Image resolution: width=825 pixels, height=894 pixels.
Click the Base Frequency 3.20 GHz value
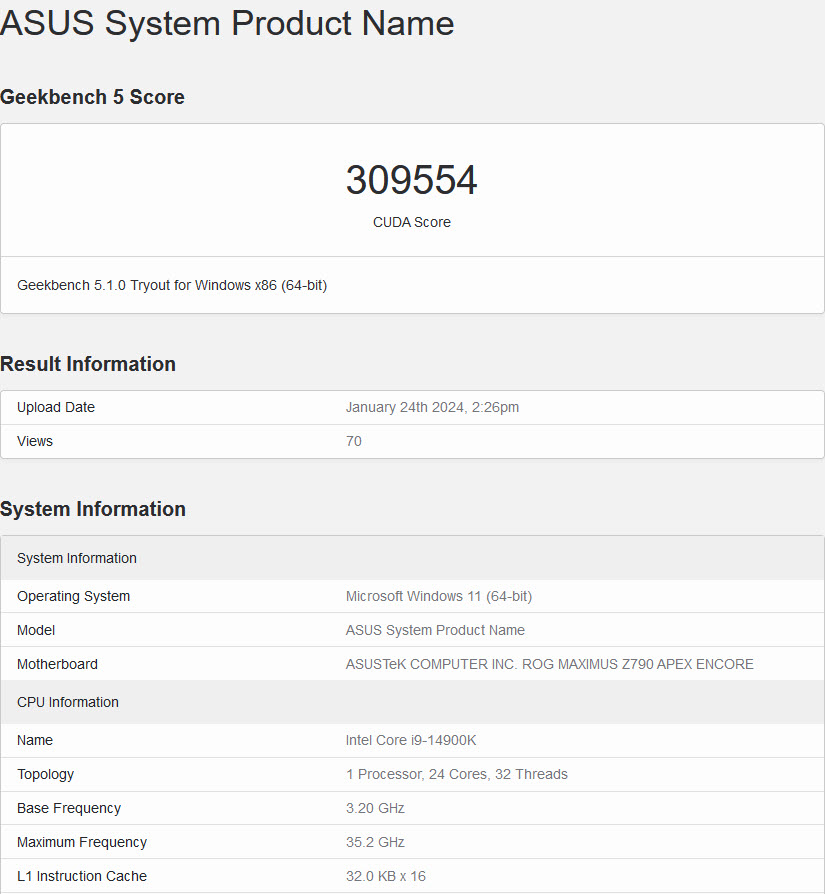click(x=374, y=808)
